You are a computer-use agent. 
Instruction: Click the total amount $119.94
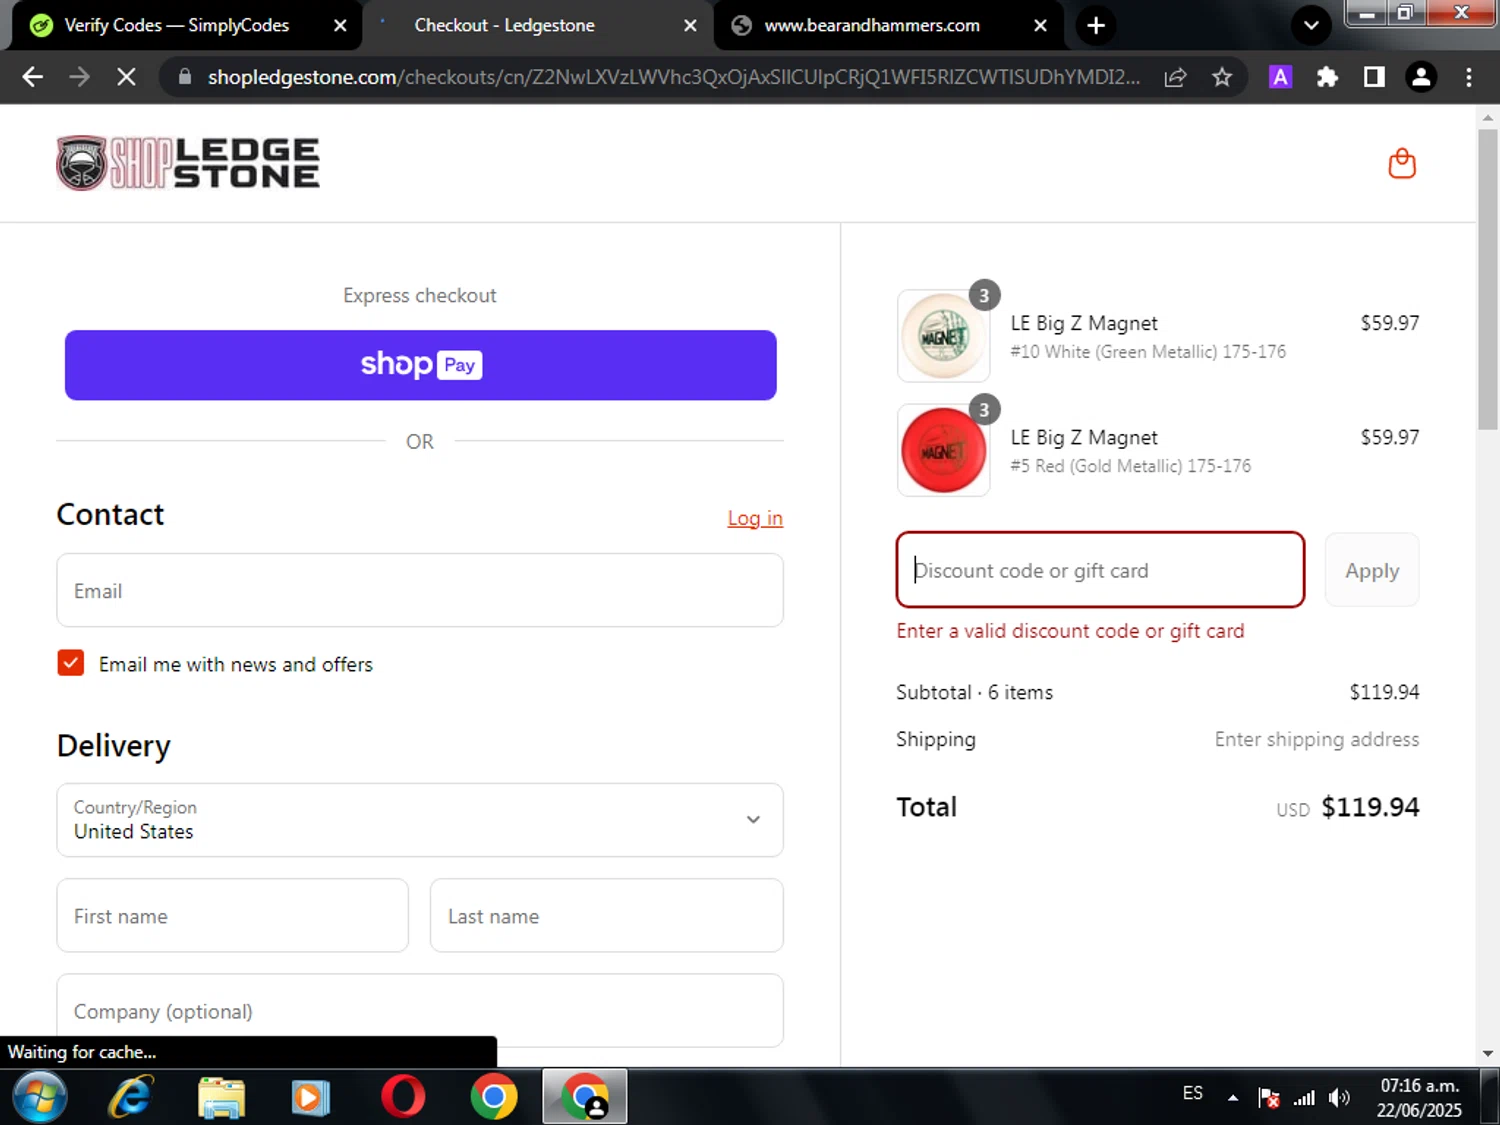[x=1371, y=807]
